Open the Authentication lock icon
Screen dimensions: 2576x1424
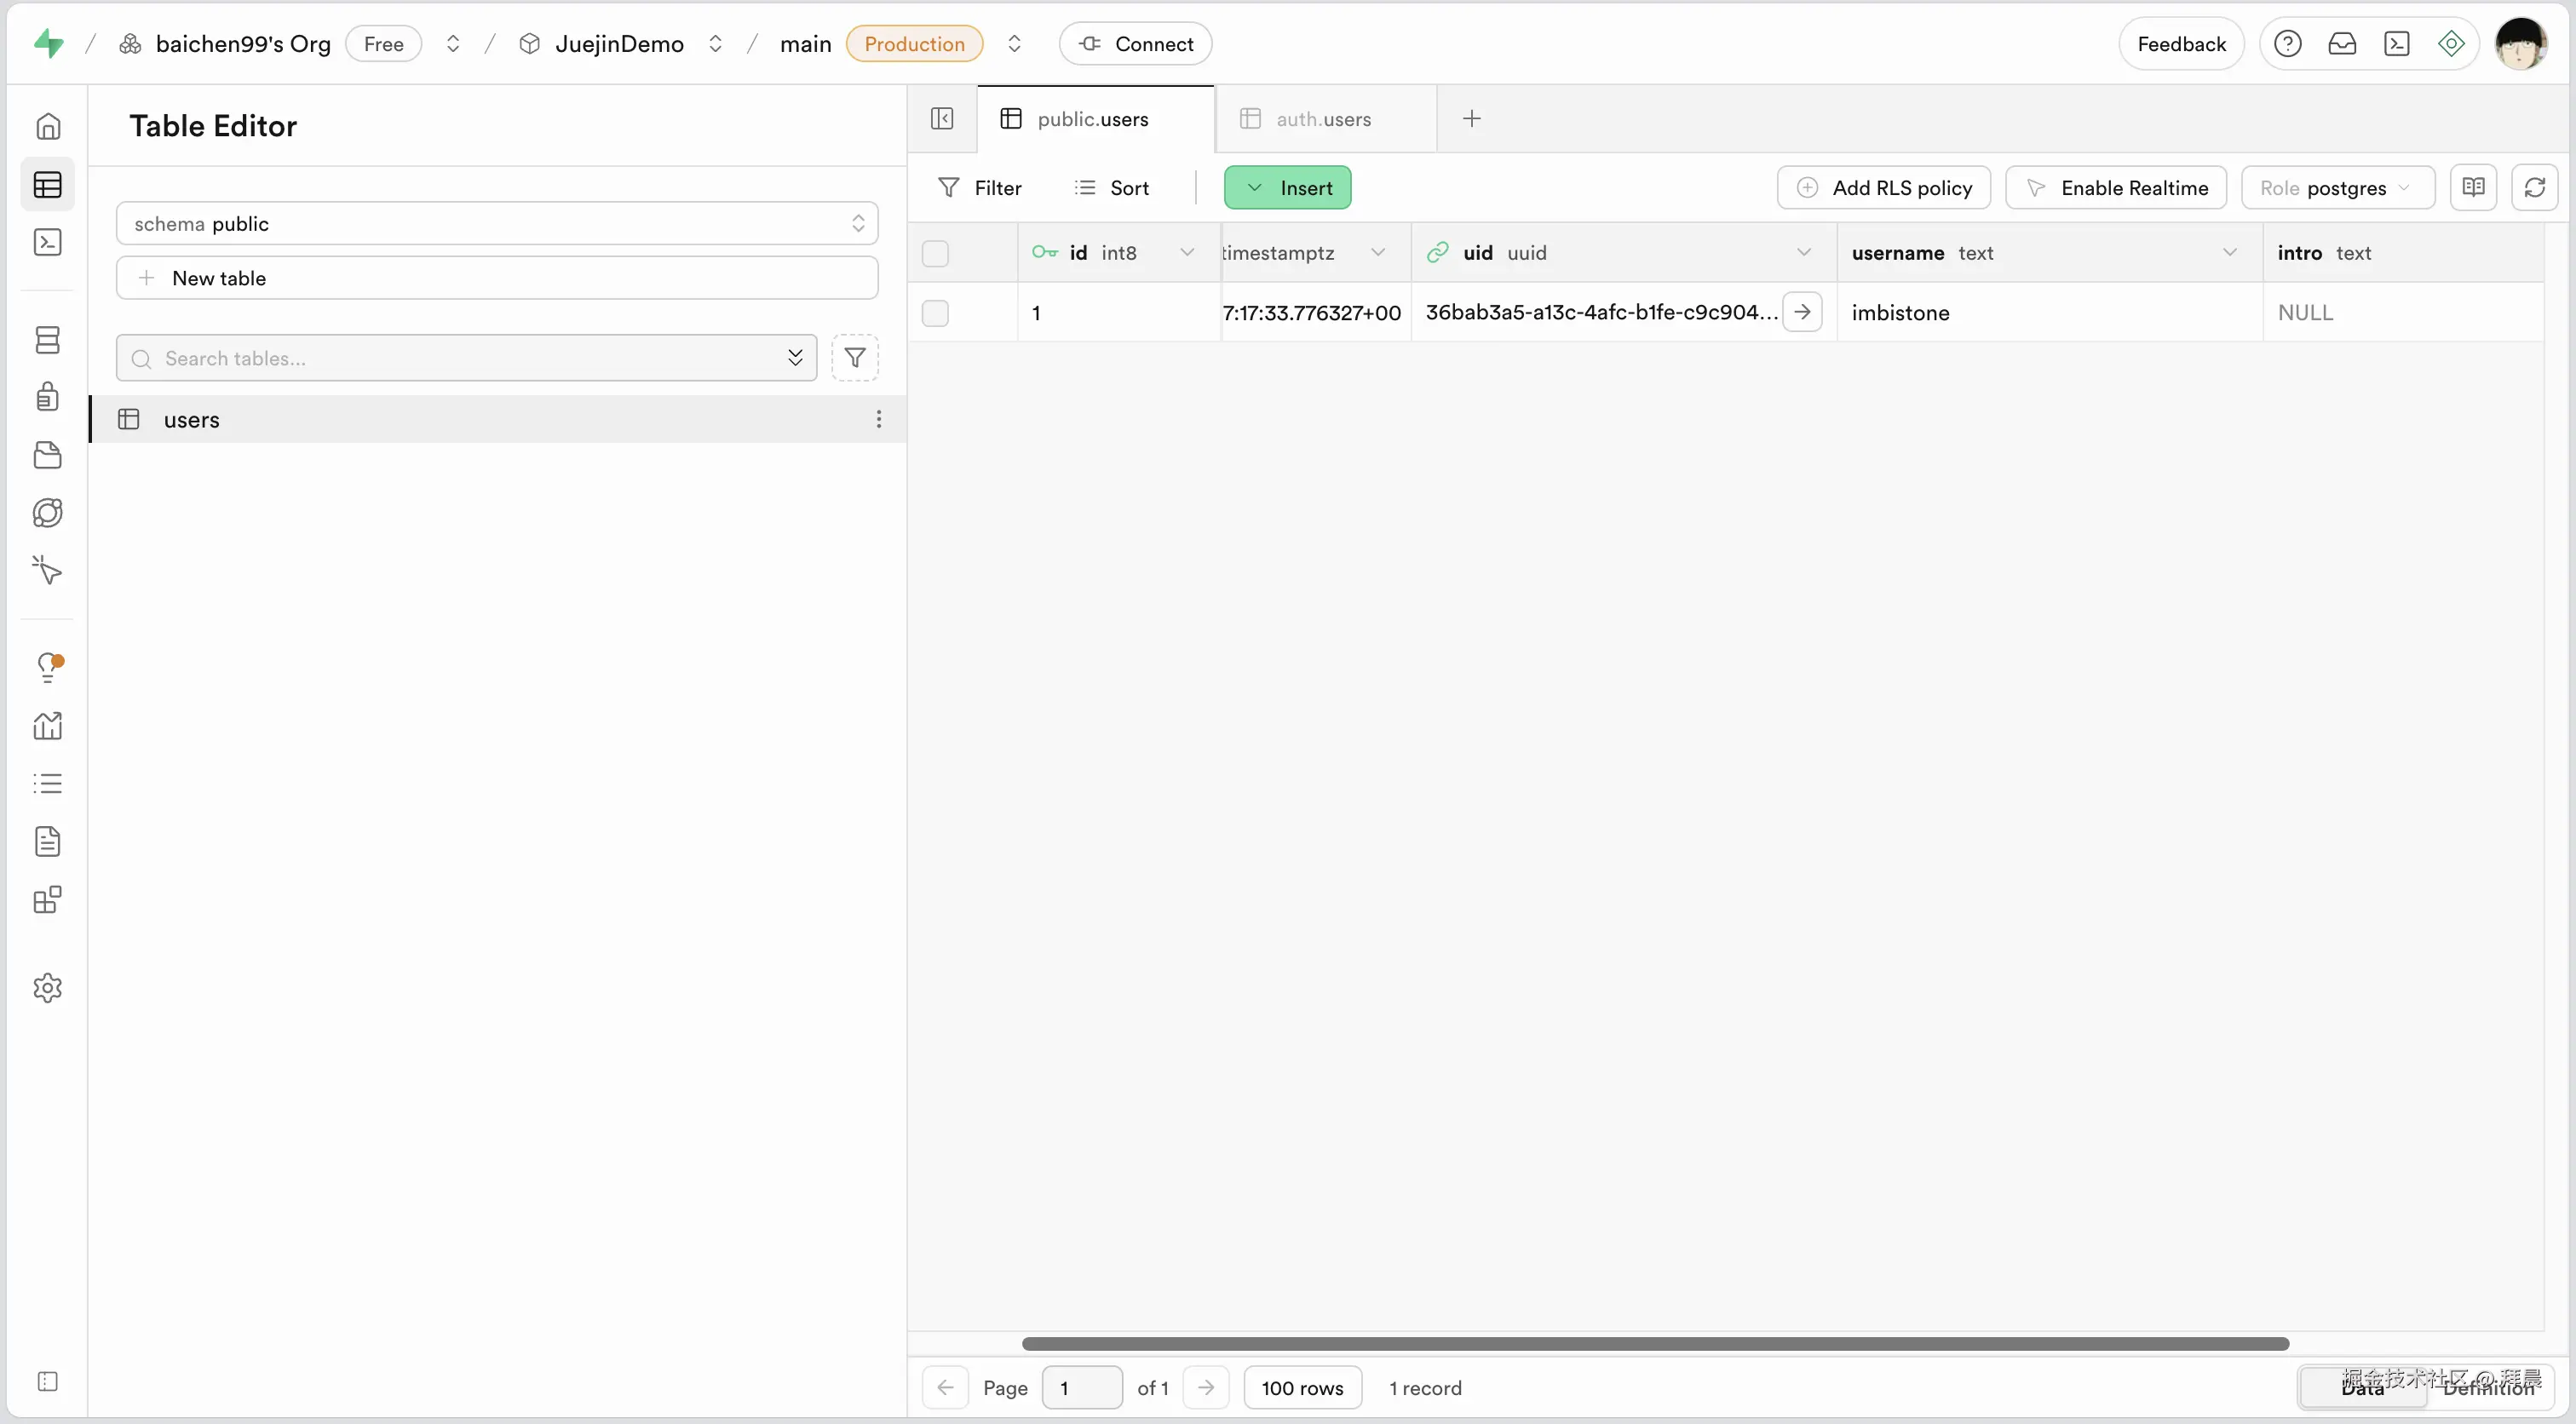(47, 397)
